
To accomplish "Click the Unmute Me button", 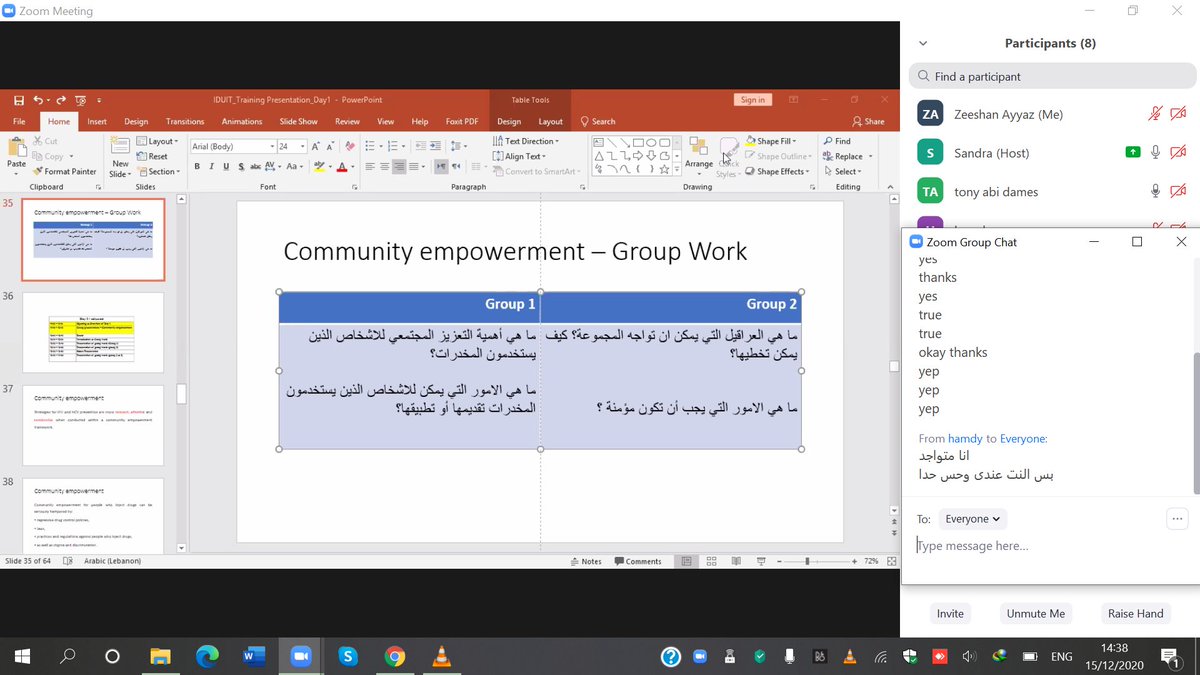I will point(1036,613).
